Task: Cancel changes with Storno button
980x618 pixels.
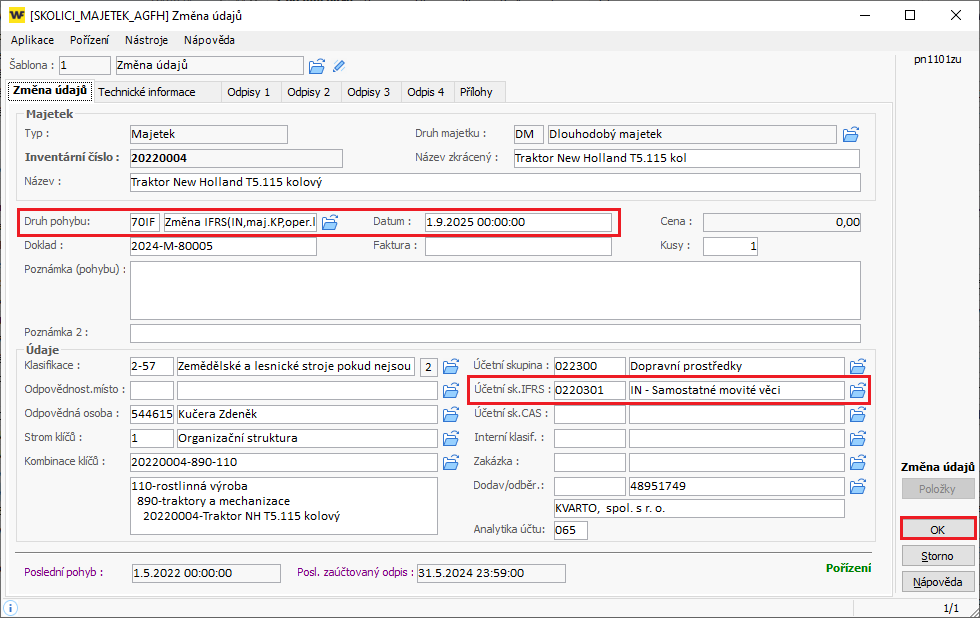Action: 938,555
